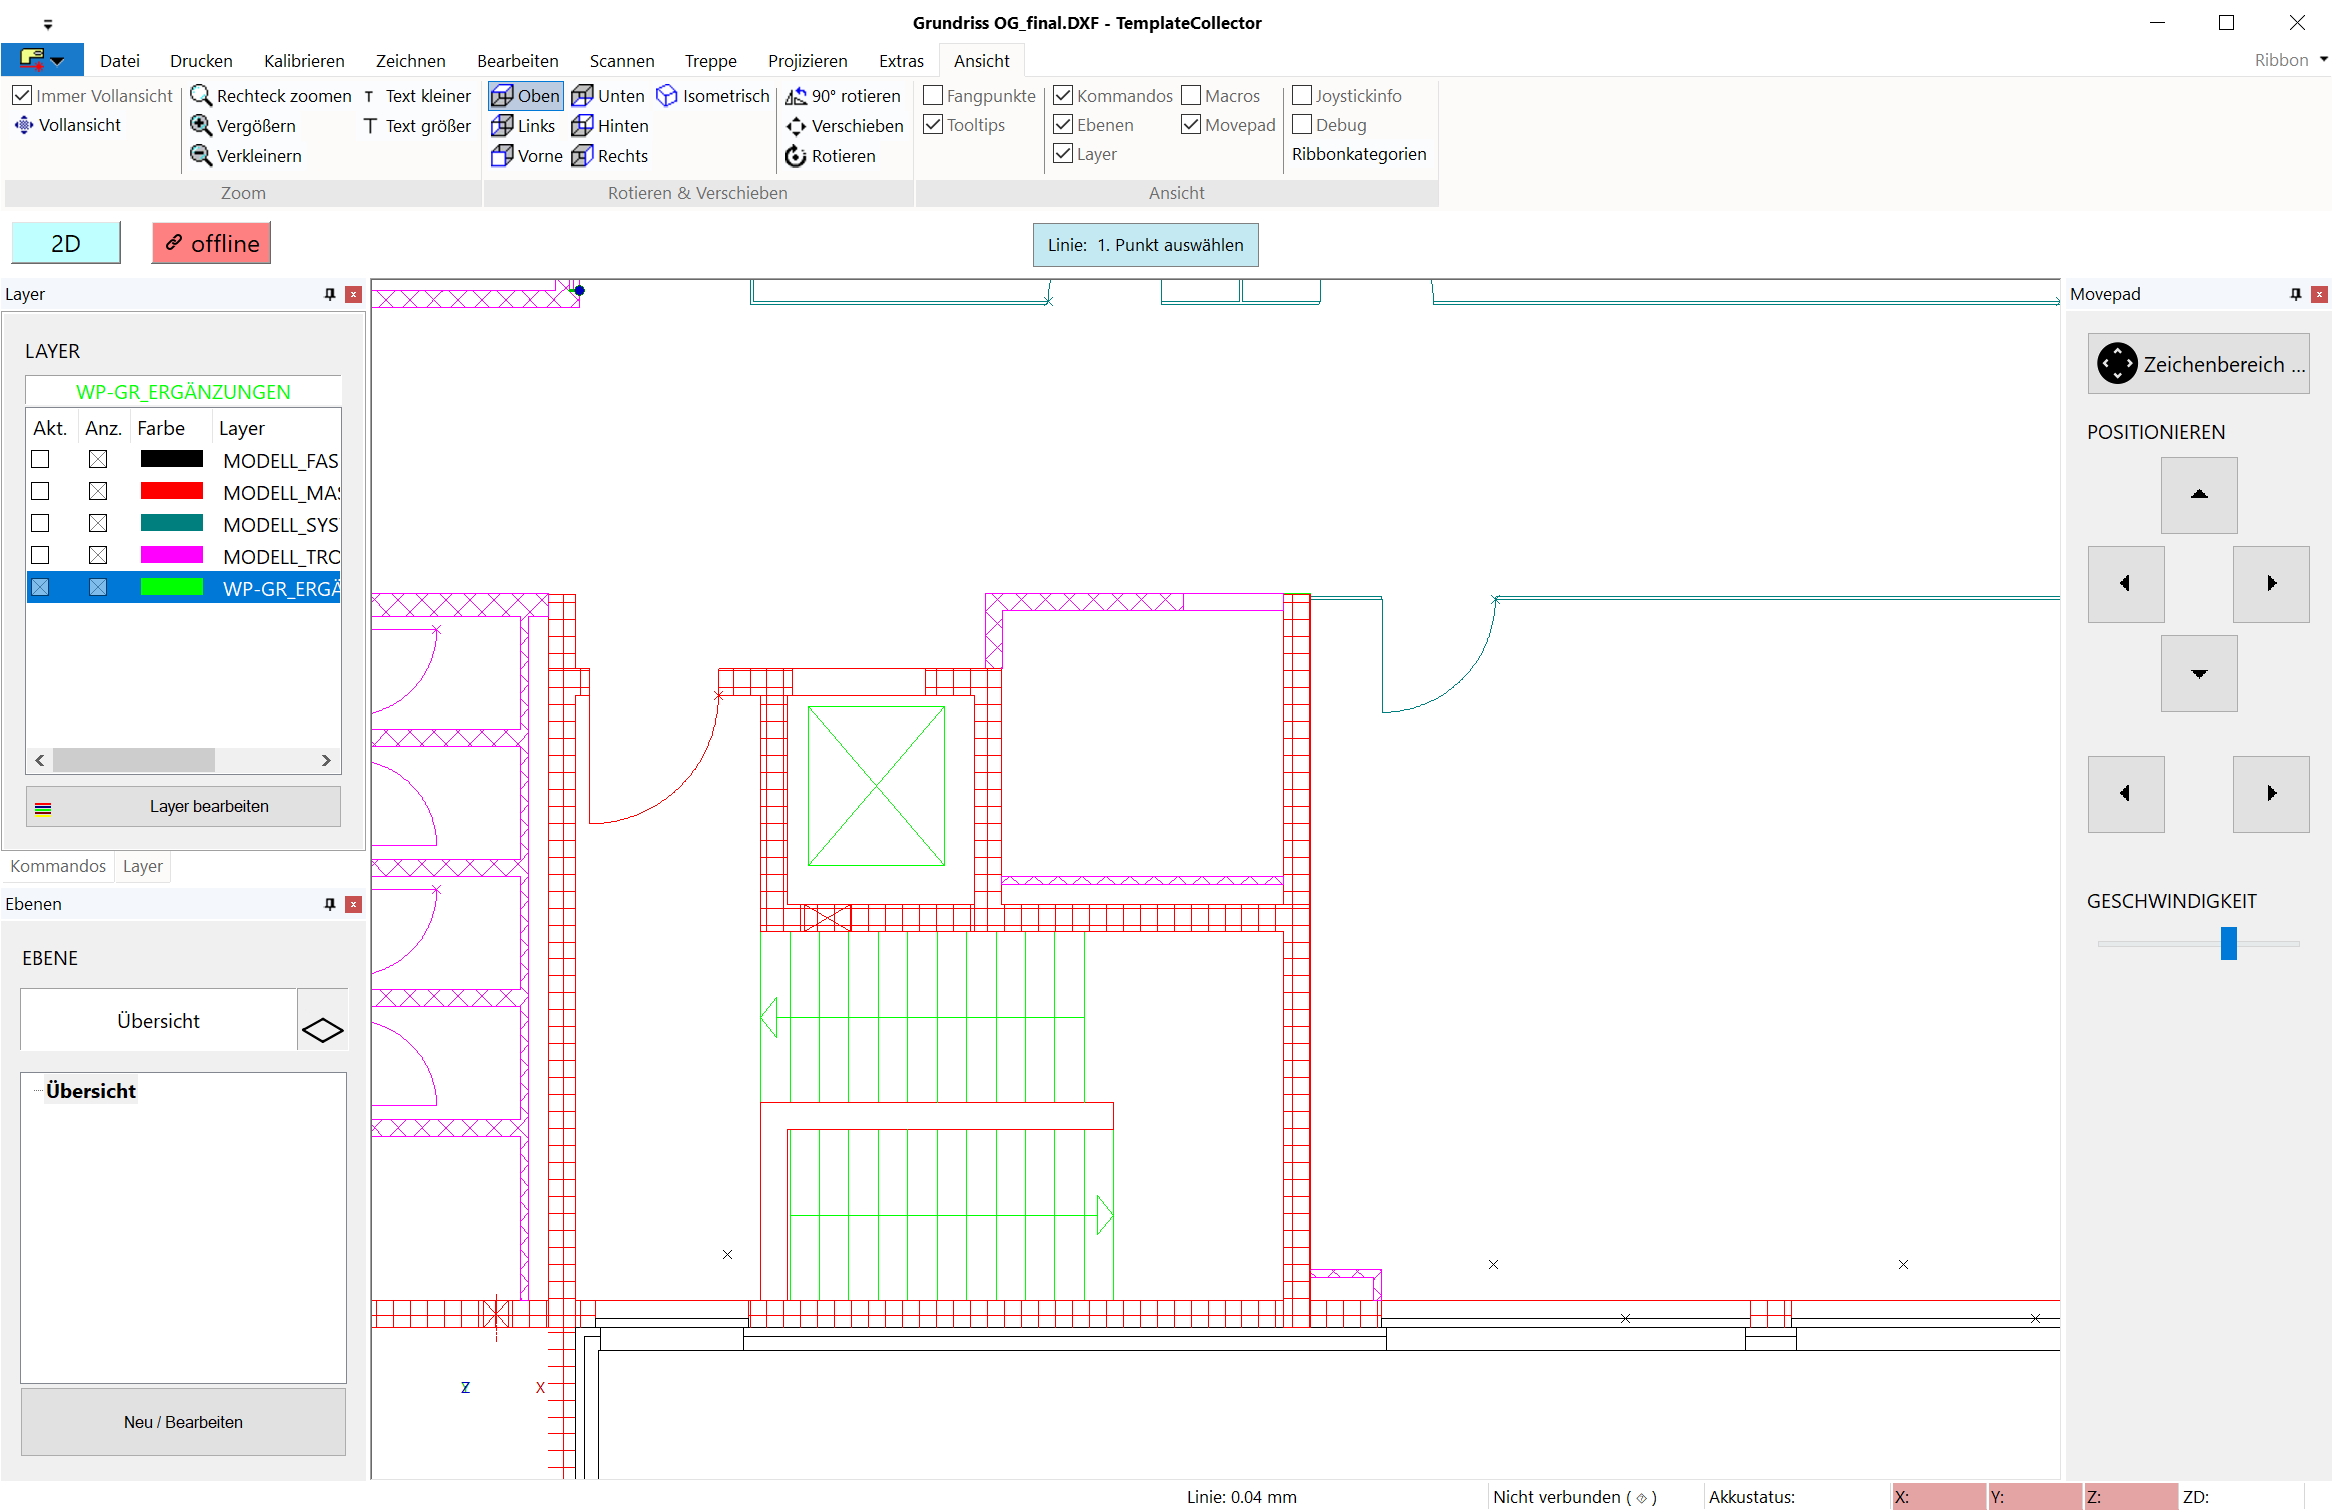Pin the Layer panel
This screenshot has height=1511, width=2333.
[x=330, y=294]
